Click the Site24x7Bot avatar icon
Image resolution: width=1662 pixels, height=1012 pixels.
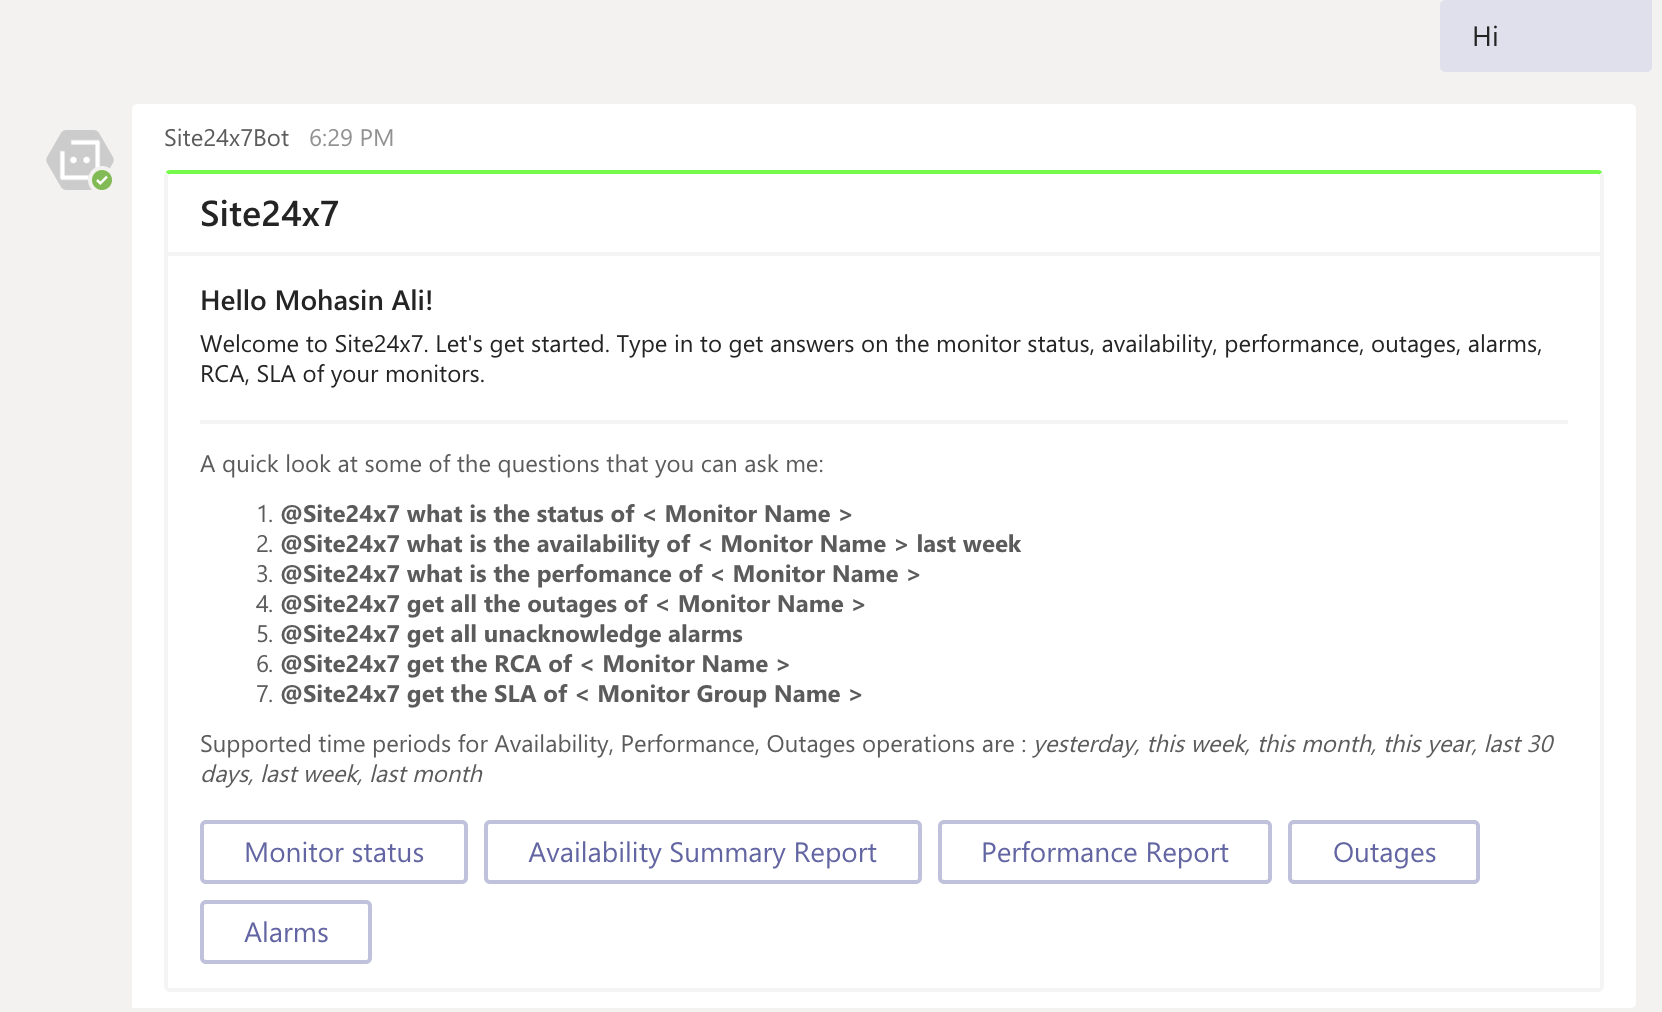[78, 159]
